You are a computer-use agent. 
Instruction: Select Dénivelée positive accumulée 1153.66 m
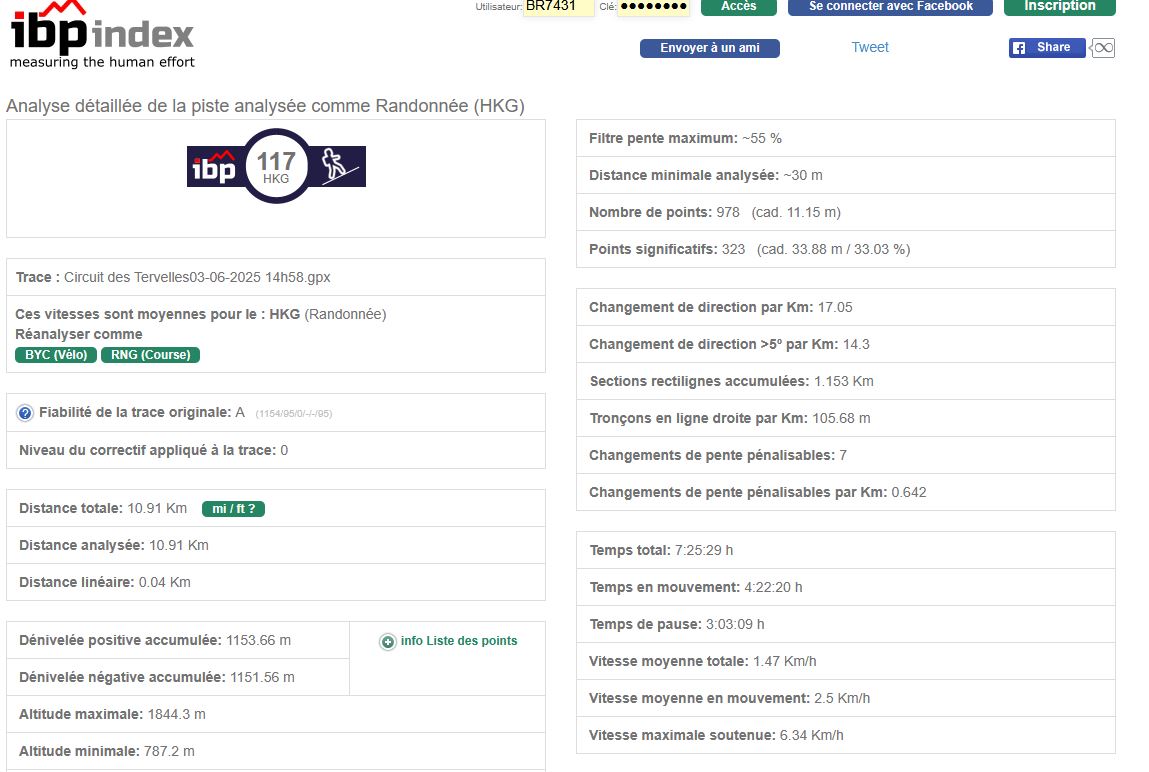pyautogui.click(x=155, y=640)
